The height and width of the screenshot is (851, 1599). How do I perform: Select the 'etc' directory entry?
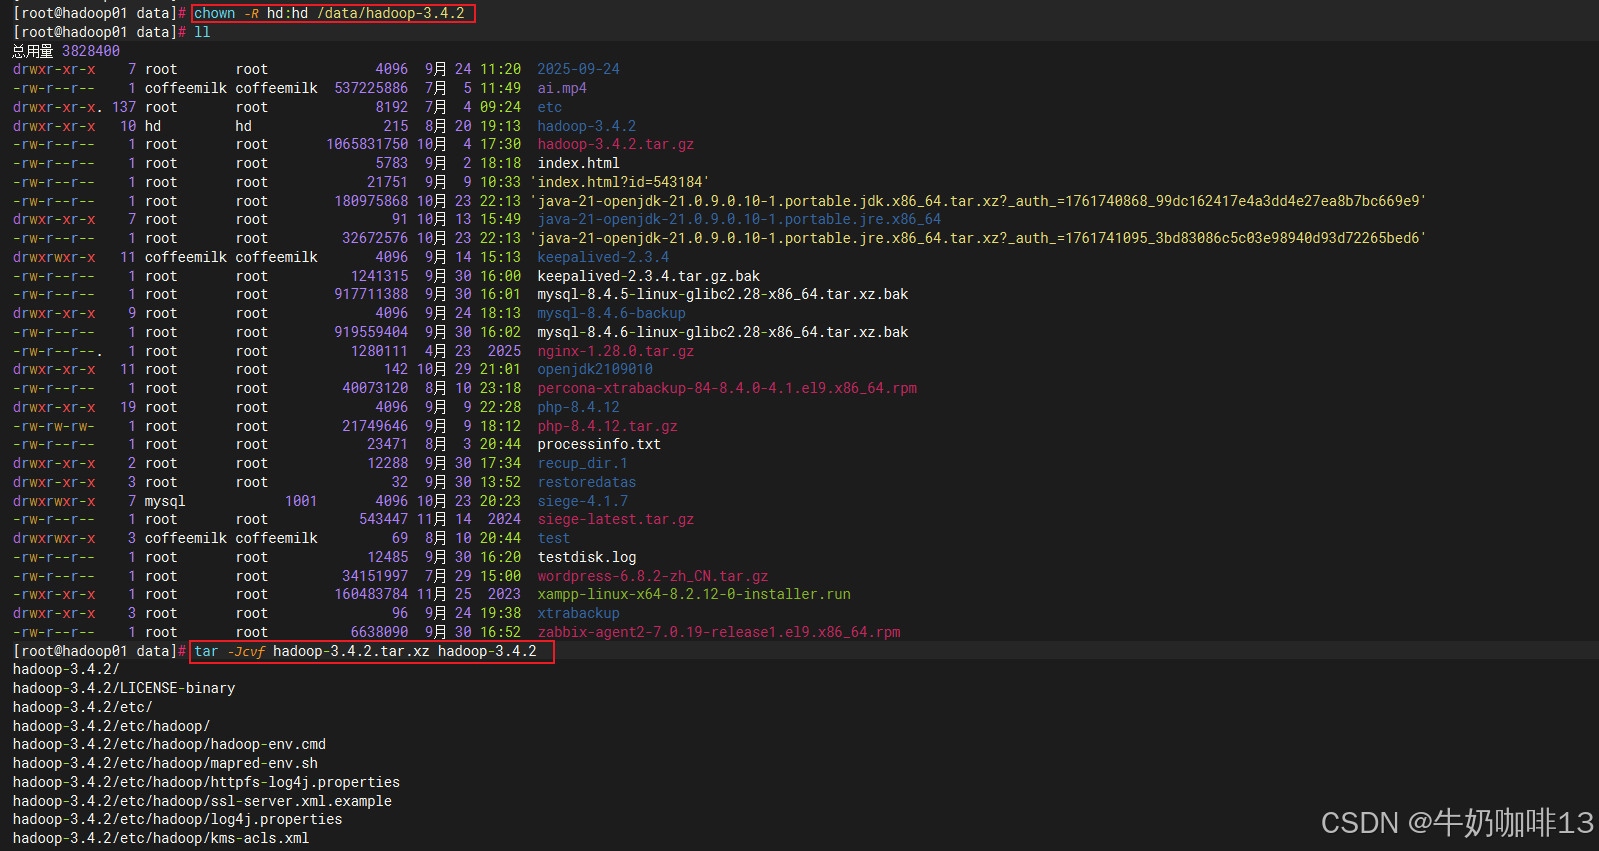[x=550, y=107]
